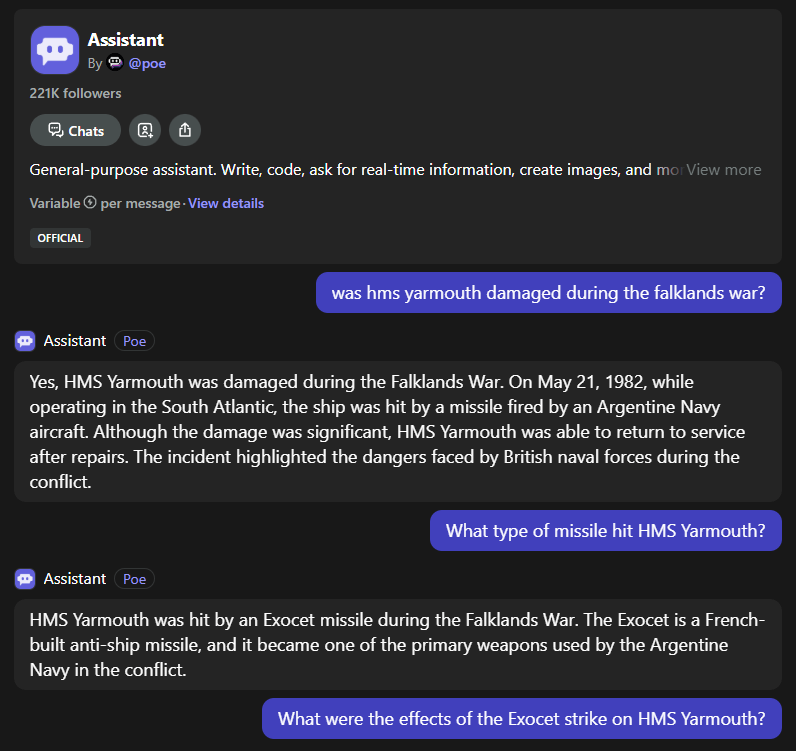Click the Poe tag on the first reply
Viewport: 796px width, 751px height.
(x=134, y=341)
